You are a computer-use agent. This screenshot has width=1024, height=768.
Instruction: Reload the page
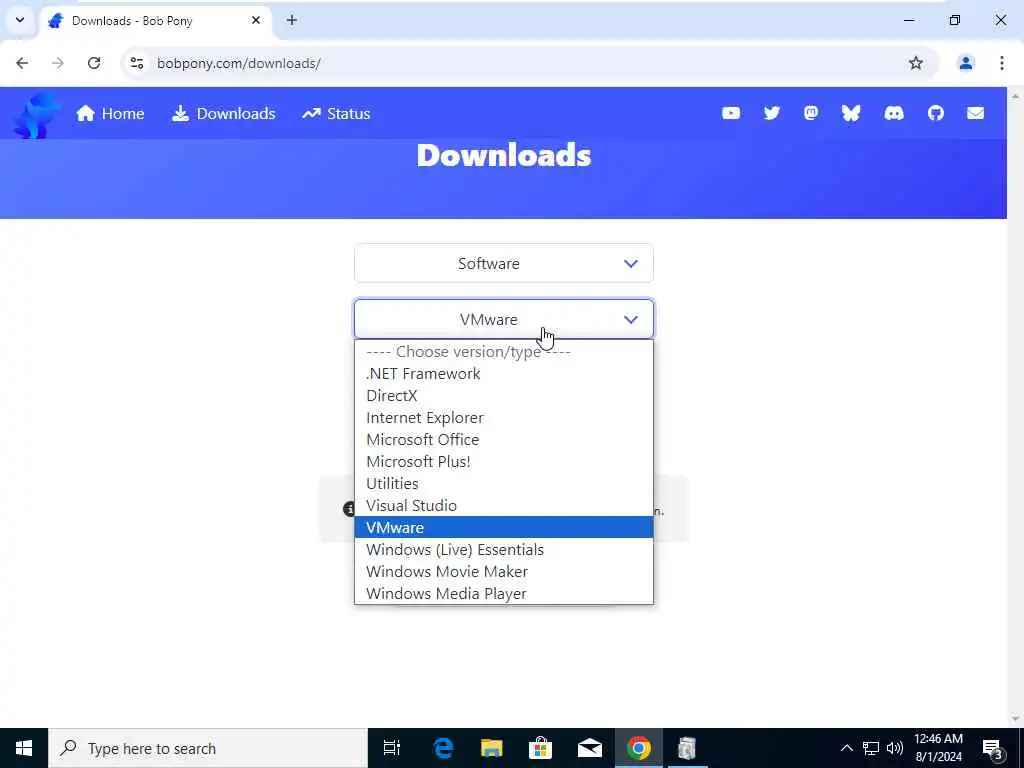point(94,63)
